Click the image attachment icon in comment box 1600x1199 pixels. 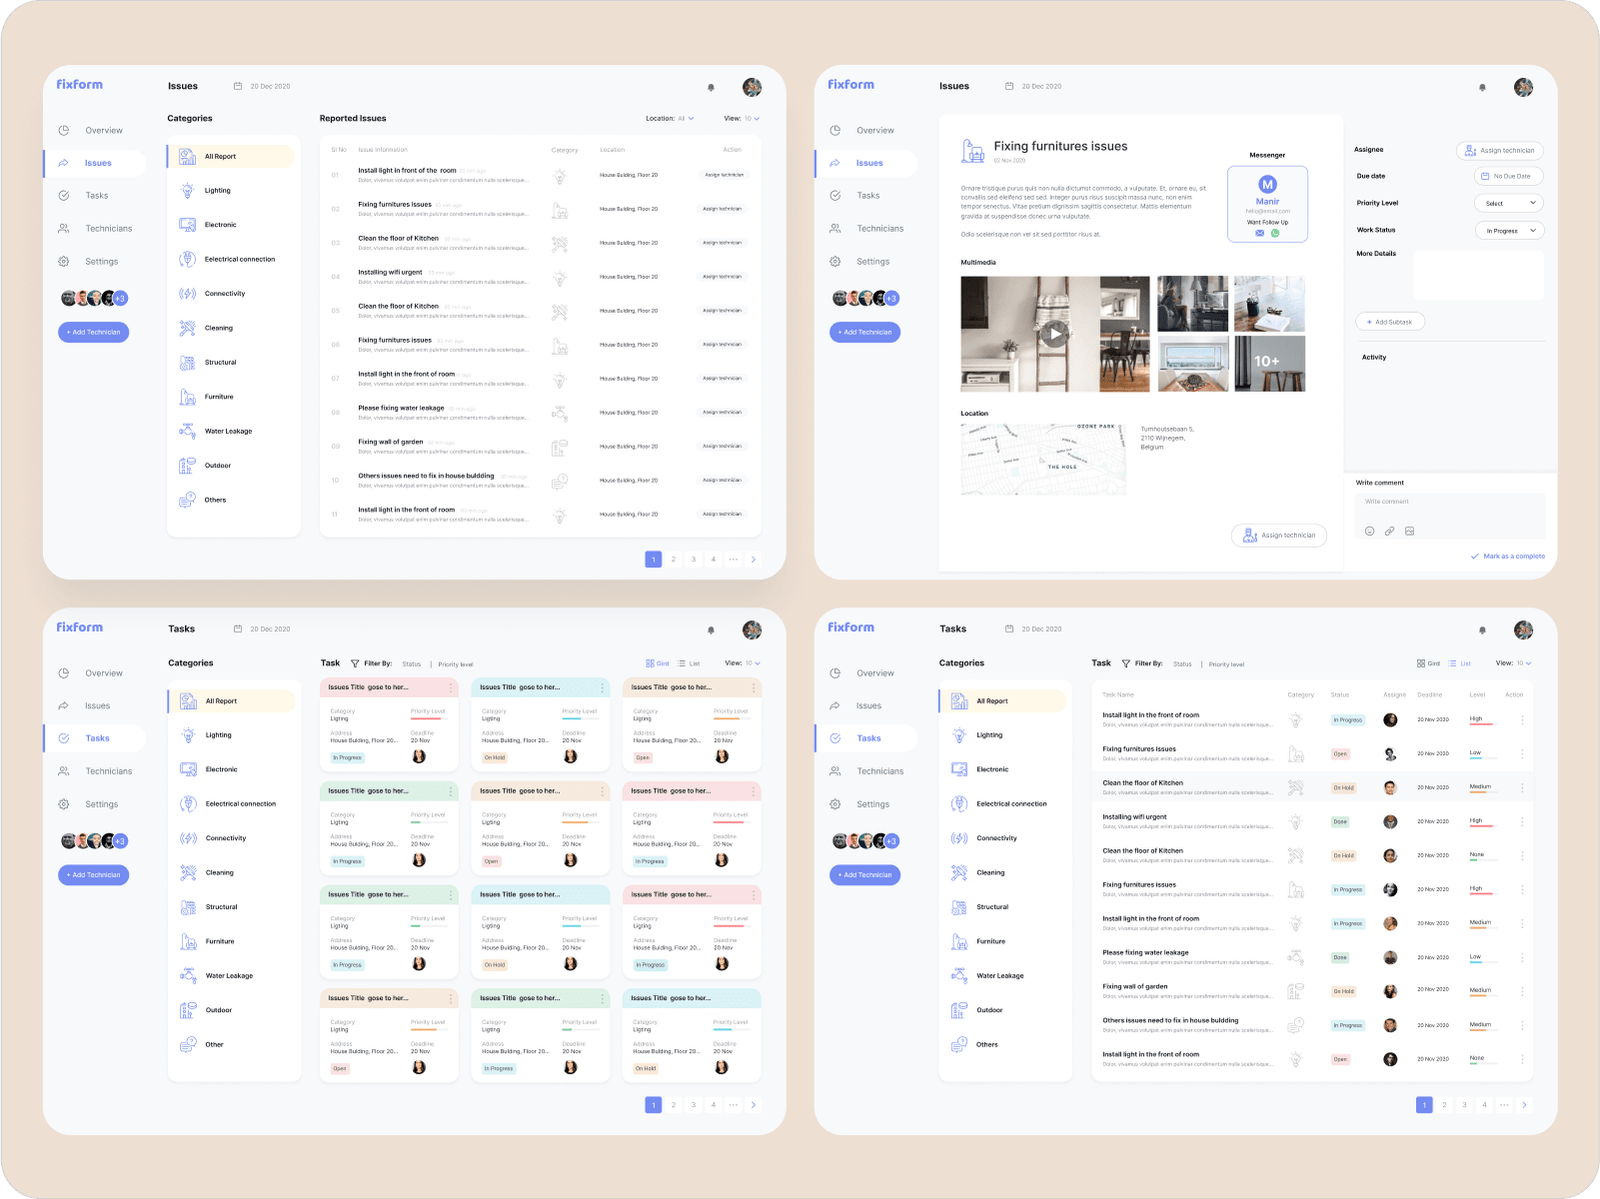click(x=1409, y=531)
